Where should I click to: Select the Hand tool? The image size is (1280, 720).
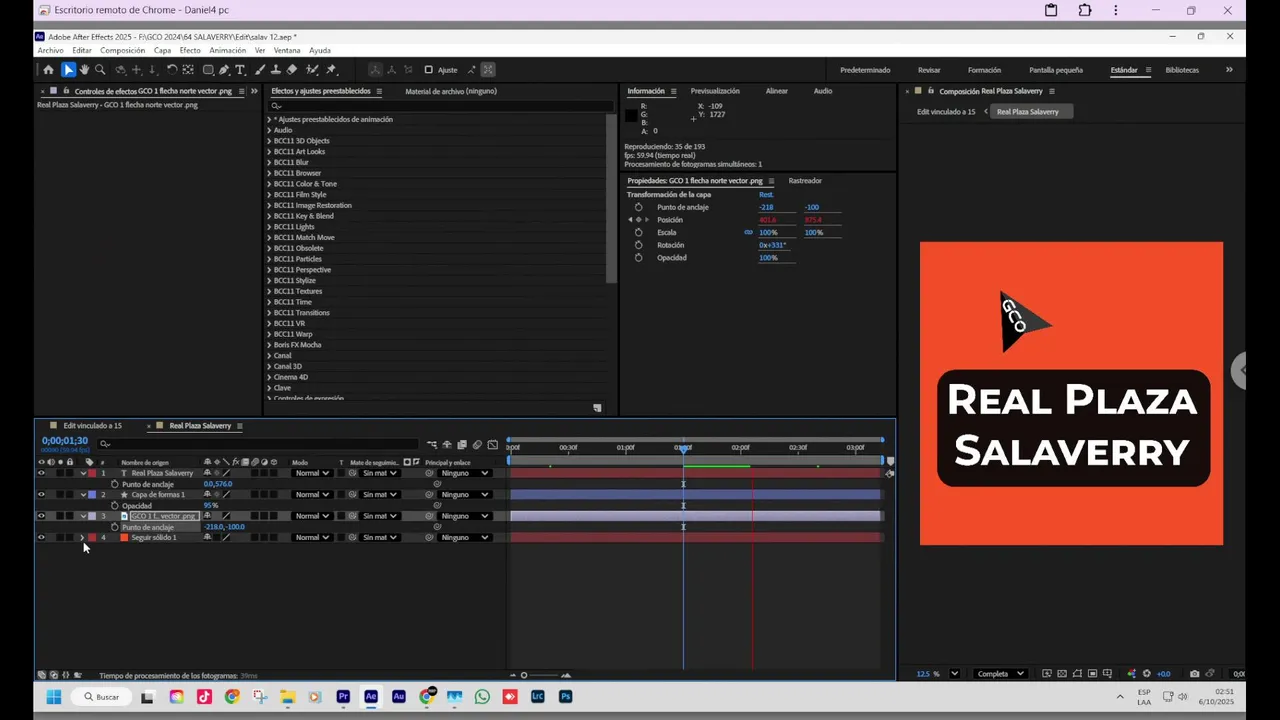[84, 70]
